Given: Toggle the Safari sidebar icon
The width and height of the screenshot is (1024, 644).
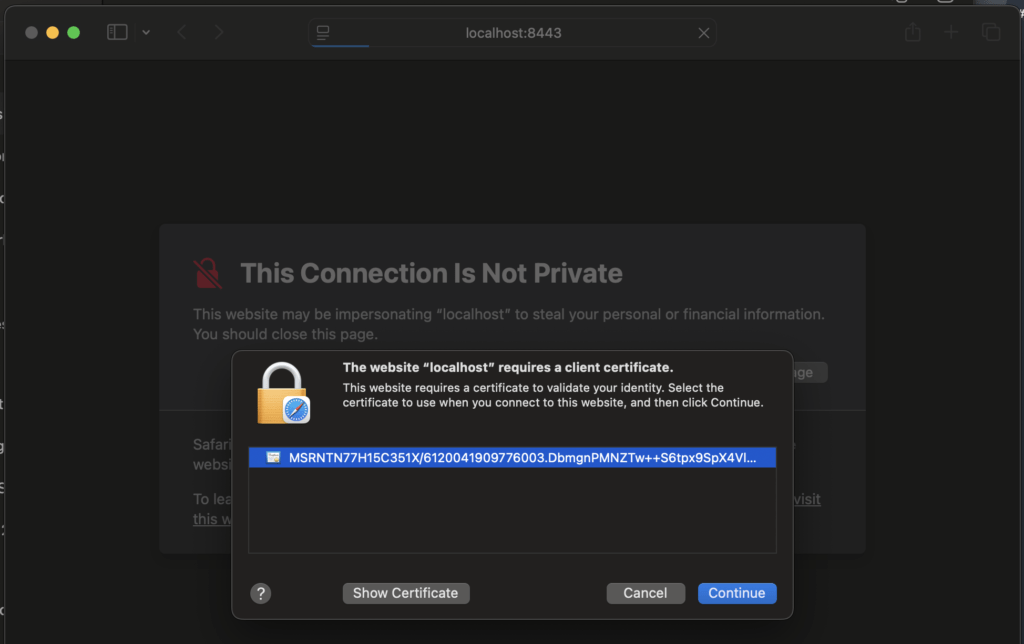Looking at the screenshot, I should (x=117, y=32).
